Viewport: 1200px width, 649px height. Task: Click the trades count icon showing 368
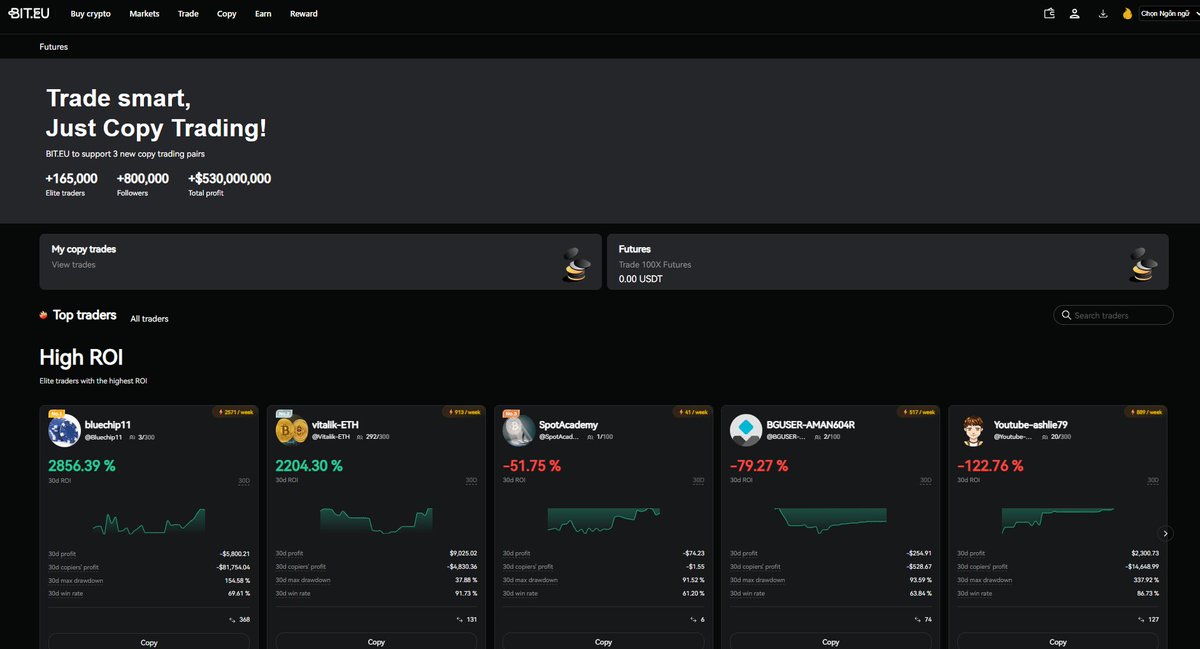point(232,620)
